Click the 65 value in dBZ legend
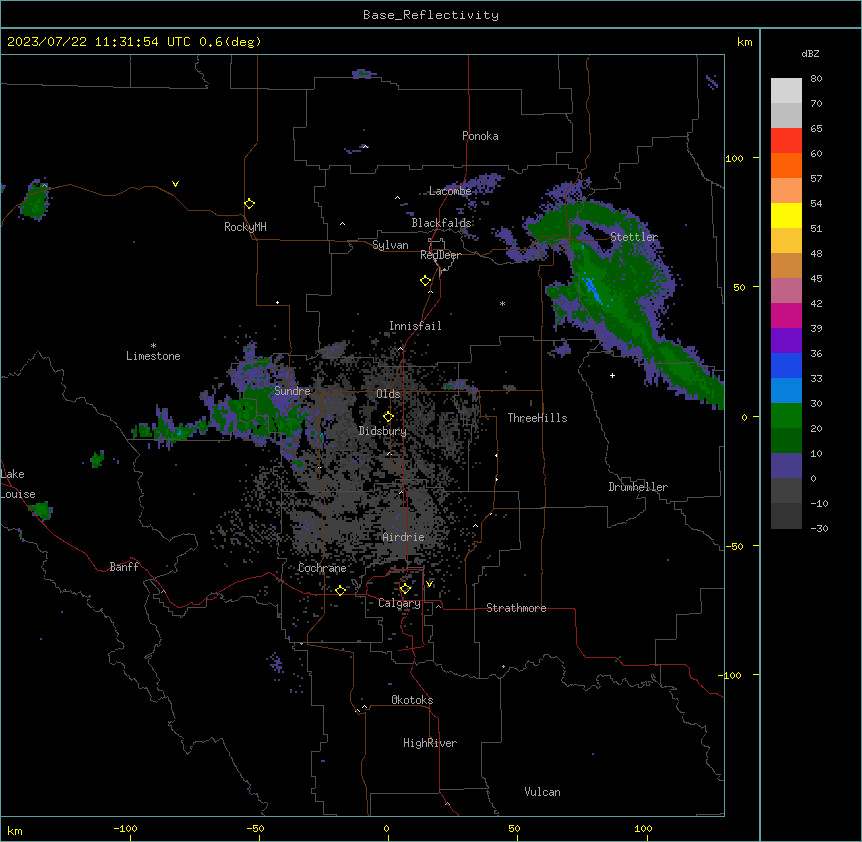862x842 pixels. (816, 128)
